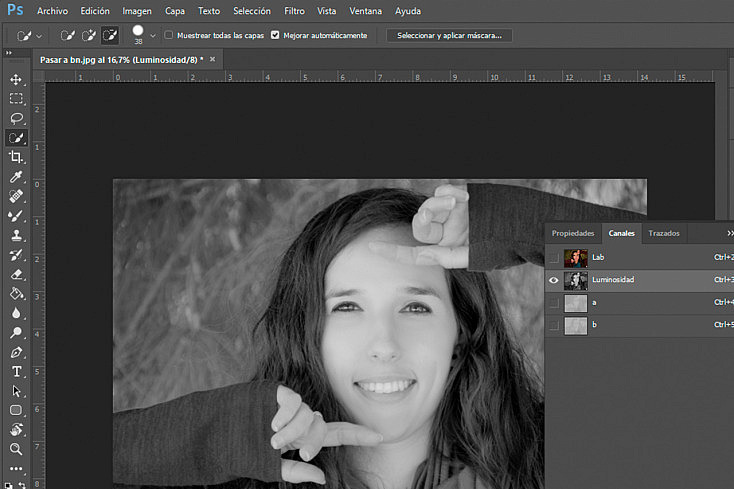Select the b channel thumbnail
This screenshot has height=489, width=734.
click(x=576, y=325)
